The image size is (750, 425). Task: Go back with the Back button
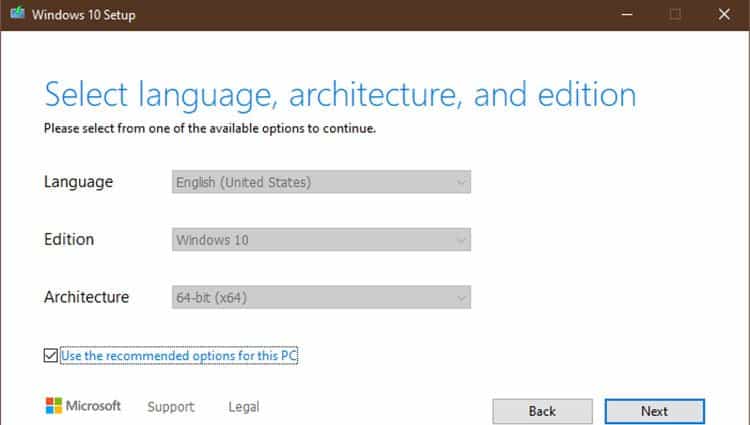point(542,411)
